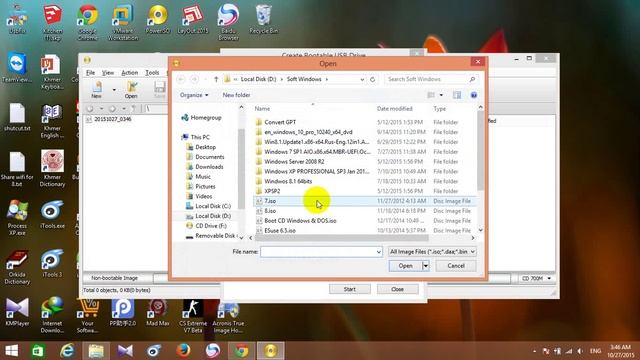Select 20151027_0346 item in PowerISO tree

point(109,119)
